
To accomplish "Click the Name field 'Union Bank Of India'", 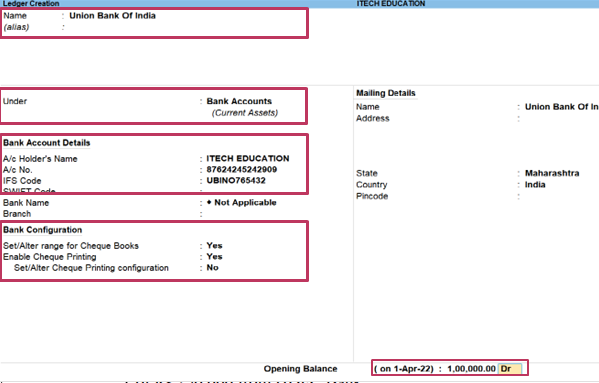I will pos(112,16).
